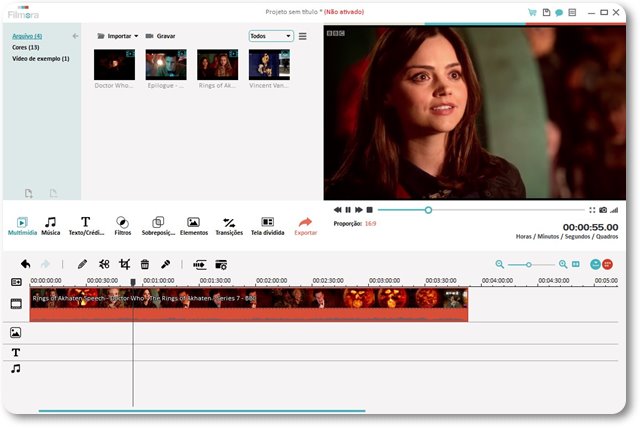Click the fast forward playback button
This screenshot has width=640, height=428.
coord(359,210)
